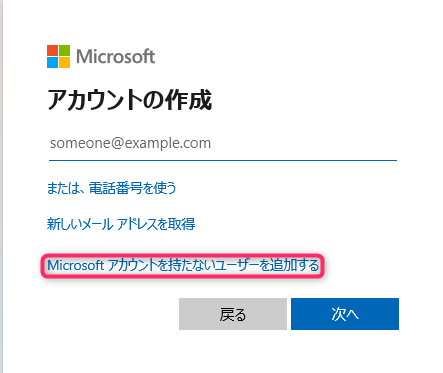Click the 次へ button

coord(345,314)
